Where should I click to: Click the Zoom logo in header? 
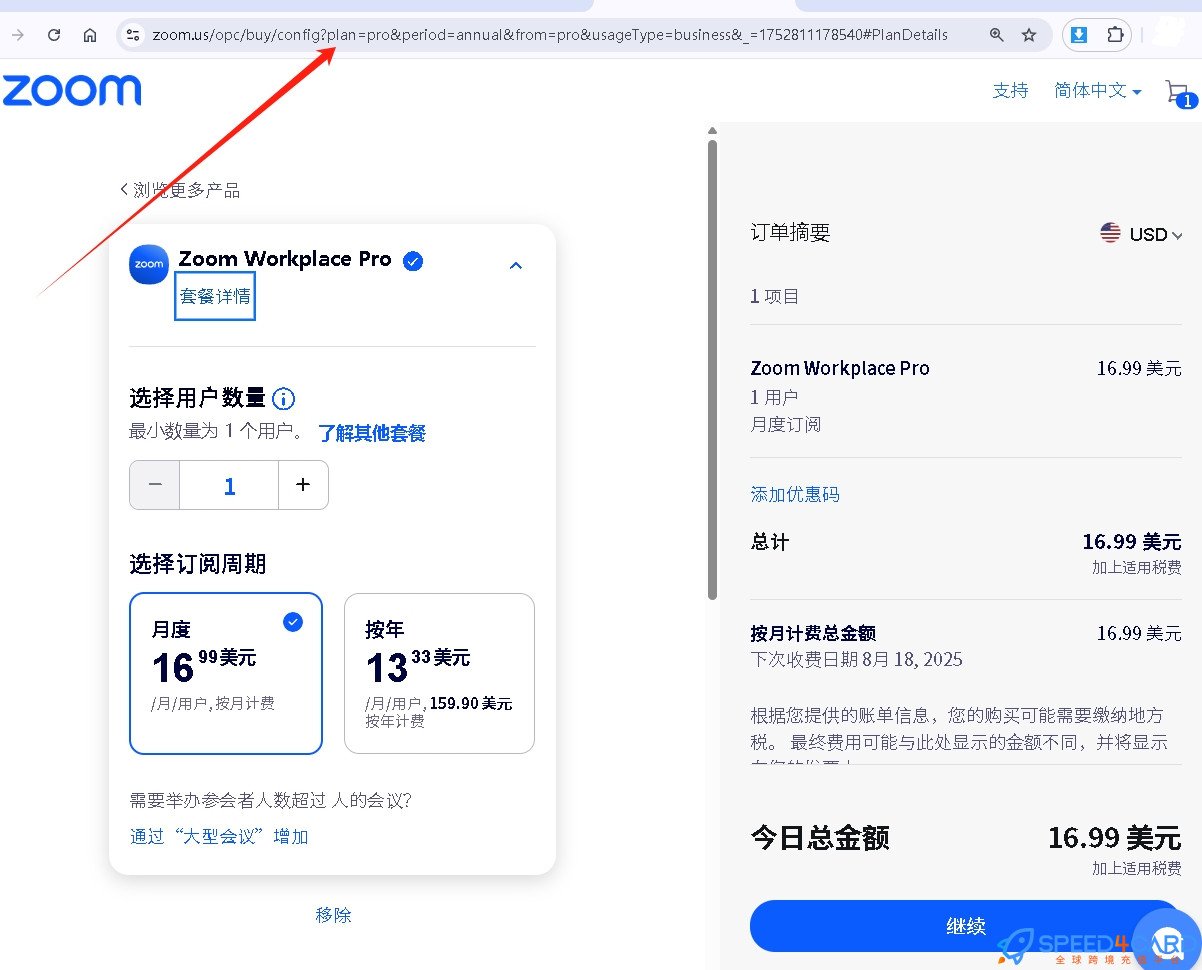[x=72, y=90]
